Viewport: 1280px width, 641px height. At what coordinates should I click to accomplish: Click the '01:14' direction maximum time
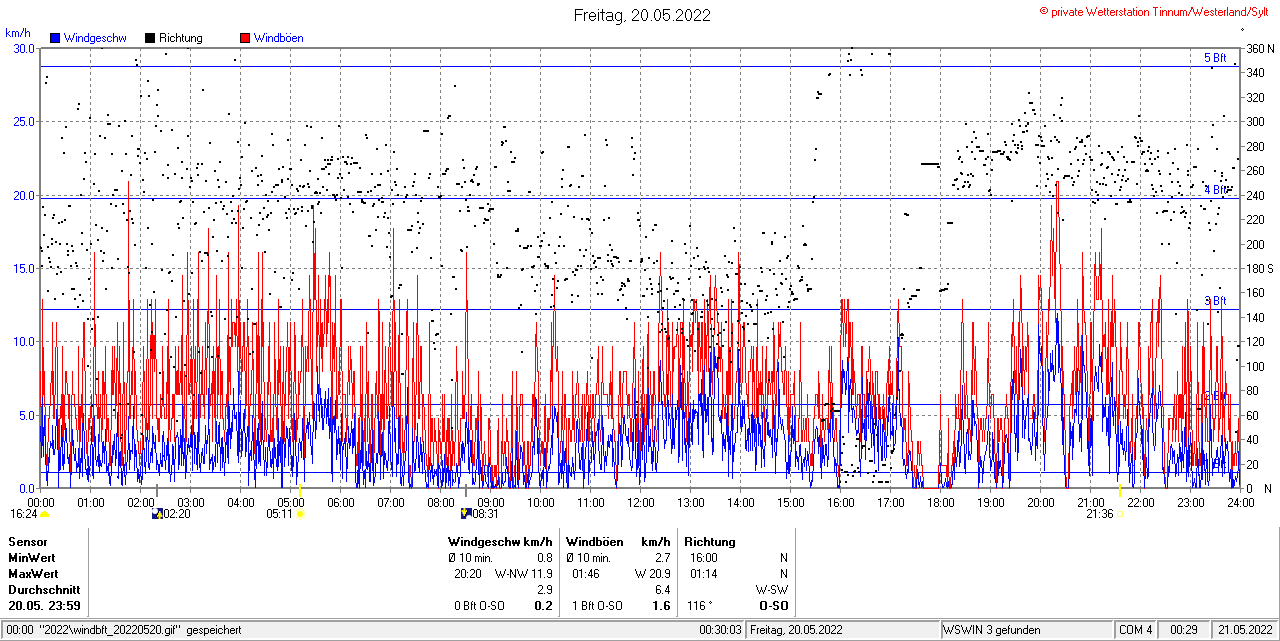tap(704, 574)
